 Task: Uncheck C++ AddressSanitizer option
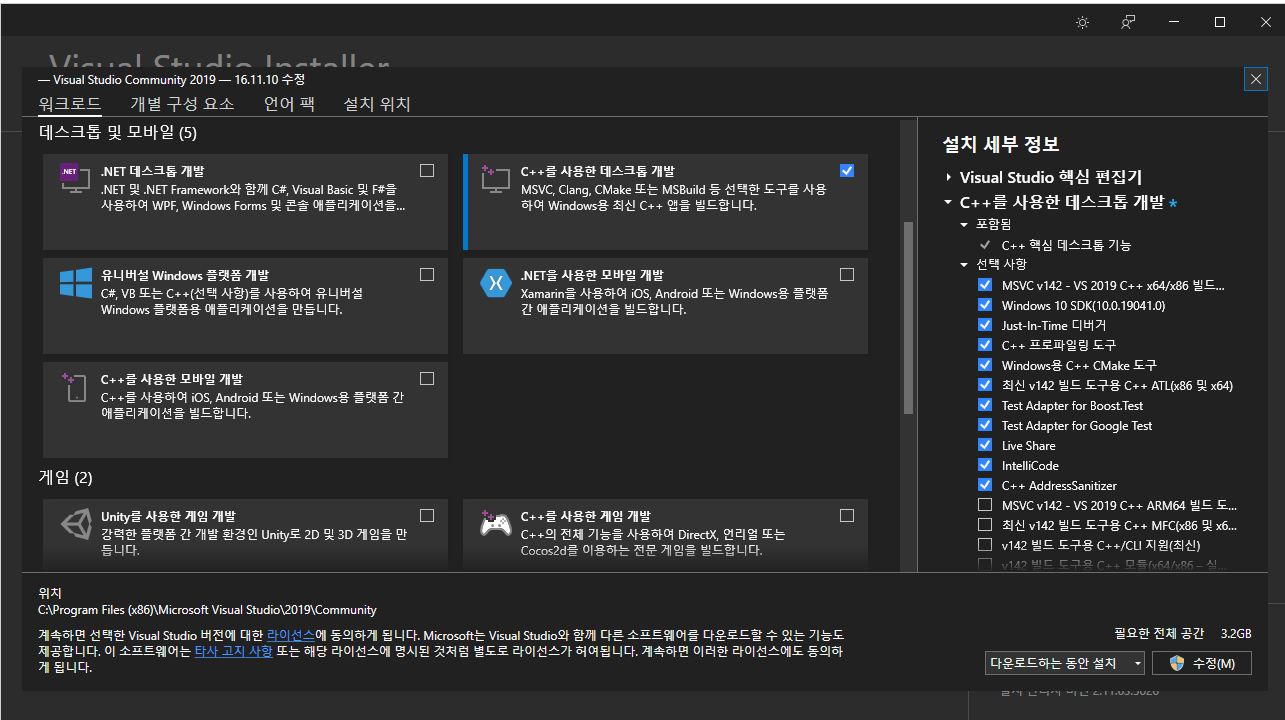(x=985, y=485)
